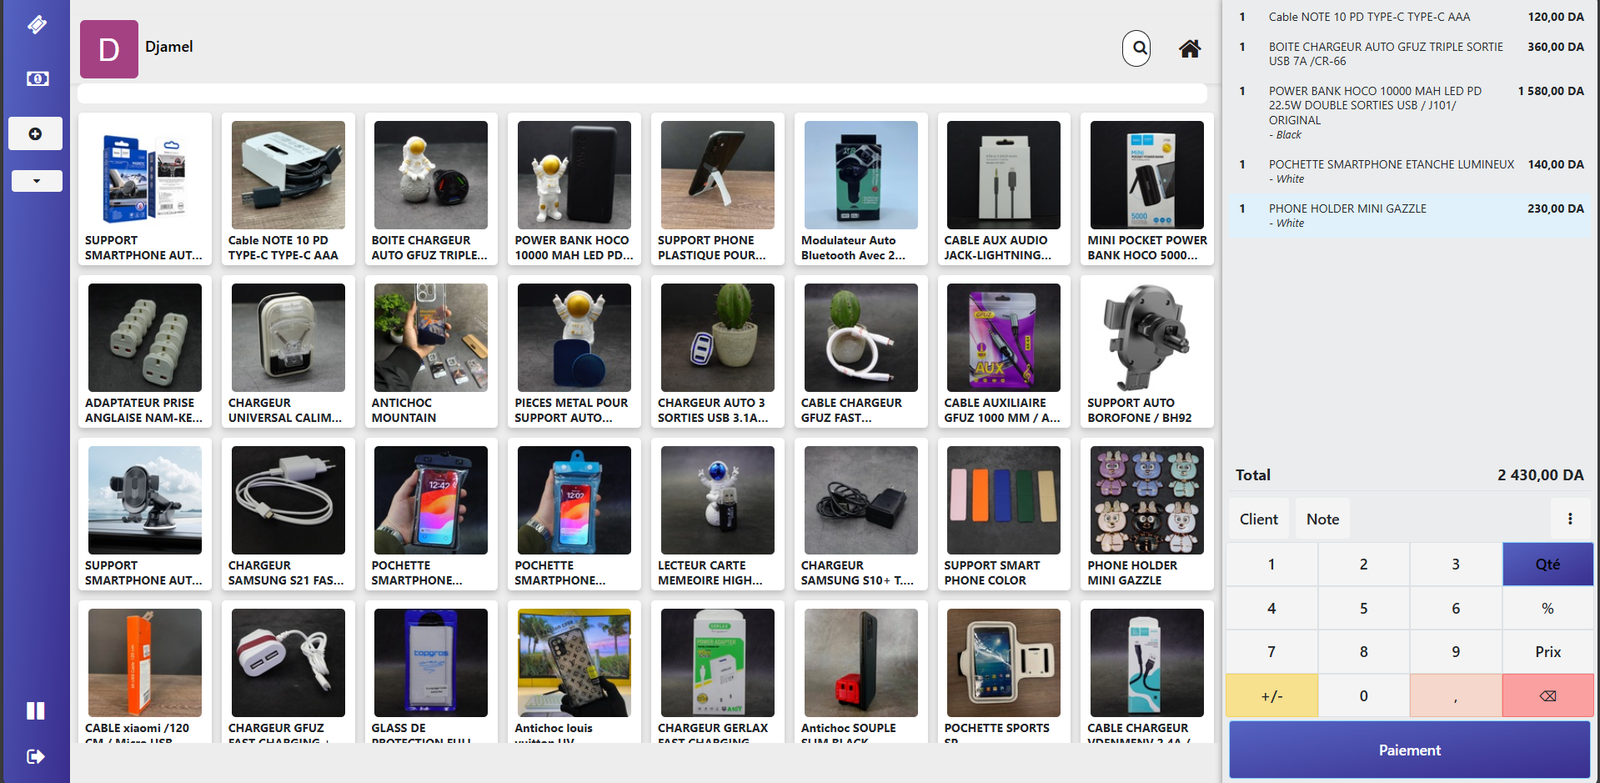Image resolution: width=1600 pixels, height=783 pixels.
Task: Click the logout icon at sidebar bottom
Action: (x=36, y=757)
